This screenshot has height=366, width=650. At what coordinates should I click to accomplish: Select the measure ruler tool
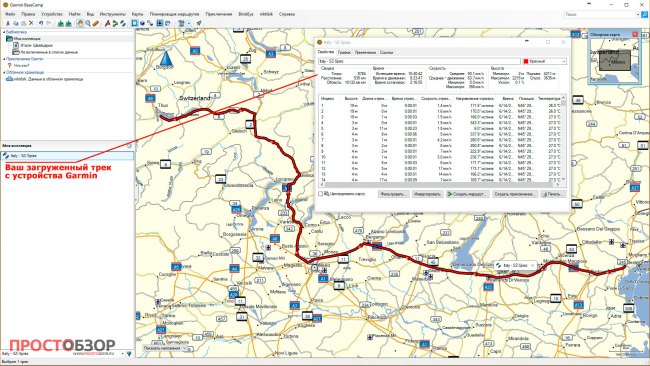pyautogui.click(x=96, y=23)
